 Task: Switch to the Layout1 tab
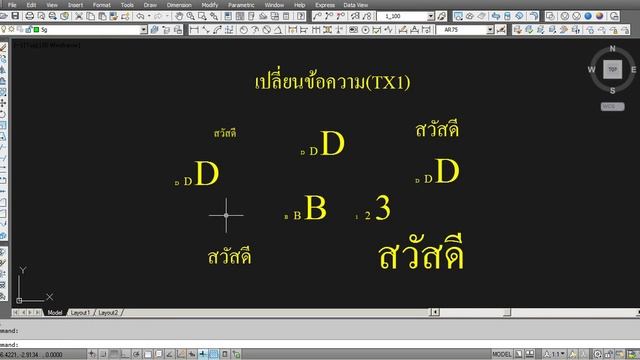click(x=80, y=313)
